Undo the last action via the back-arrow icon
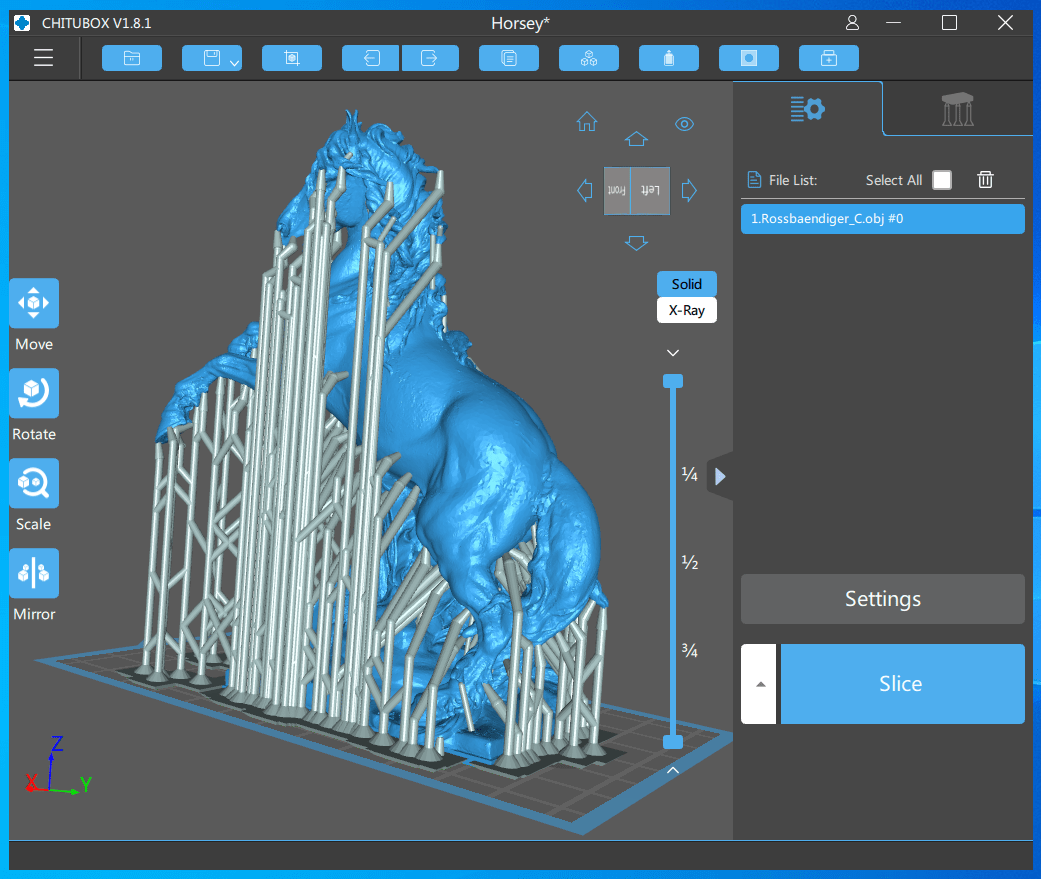Image resolution: width=1041 pixels, height=879 pixels. (x=370, y=57)
